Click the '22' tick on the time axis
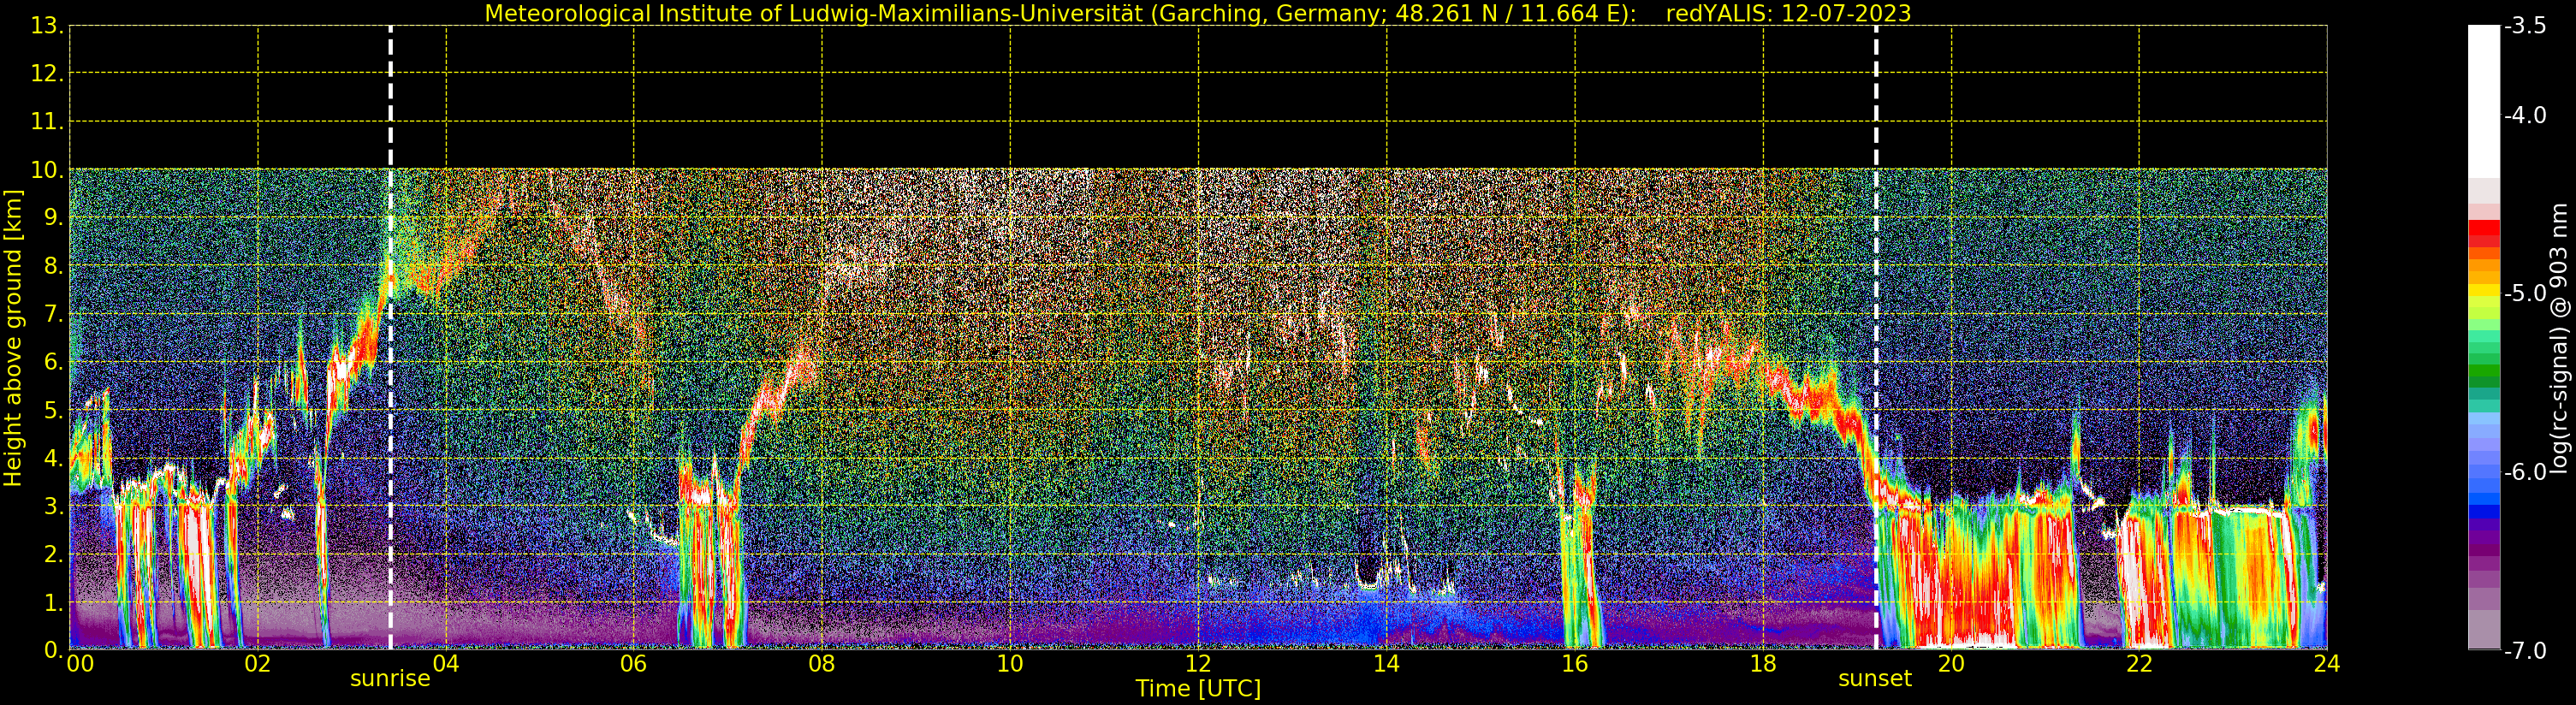 coord(2139,664)
